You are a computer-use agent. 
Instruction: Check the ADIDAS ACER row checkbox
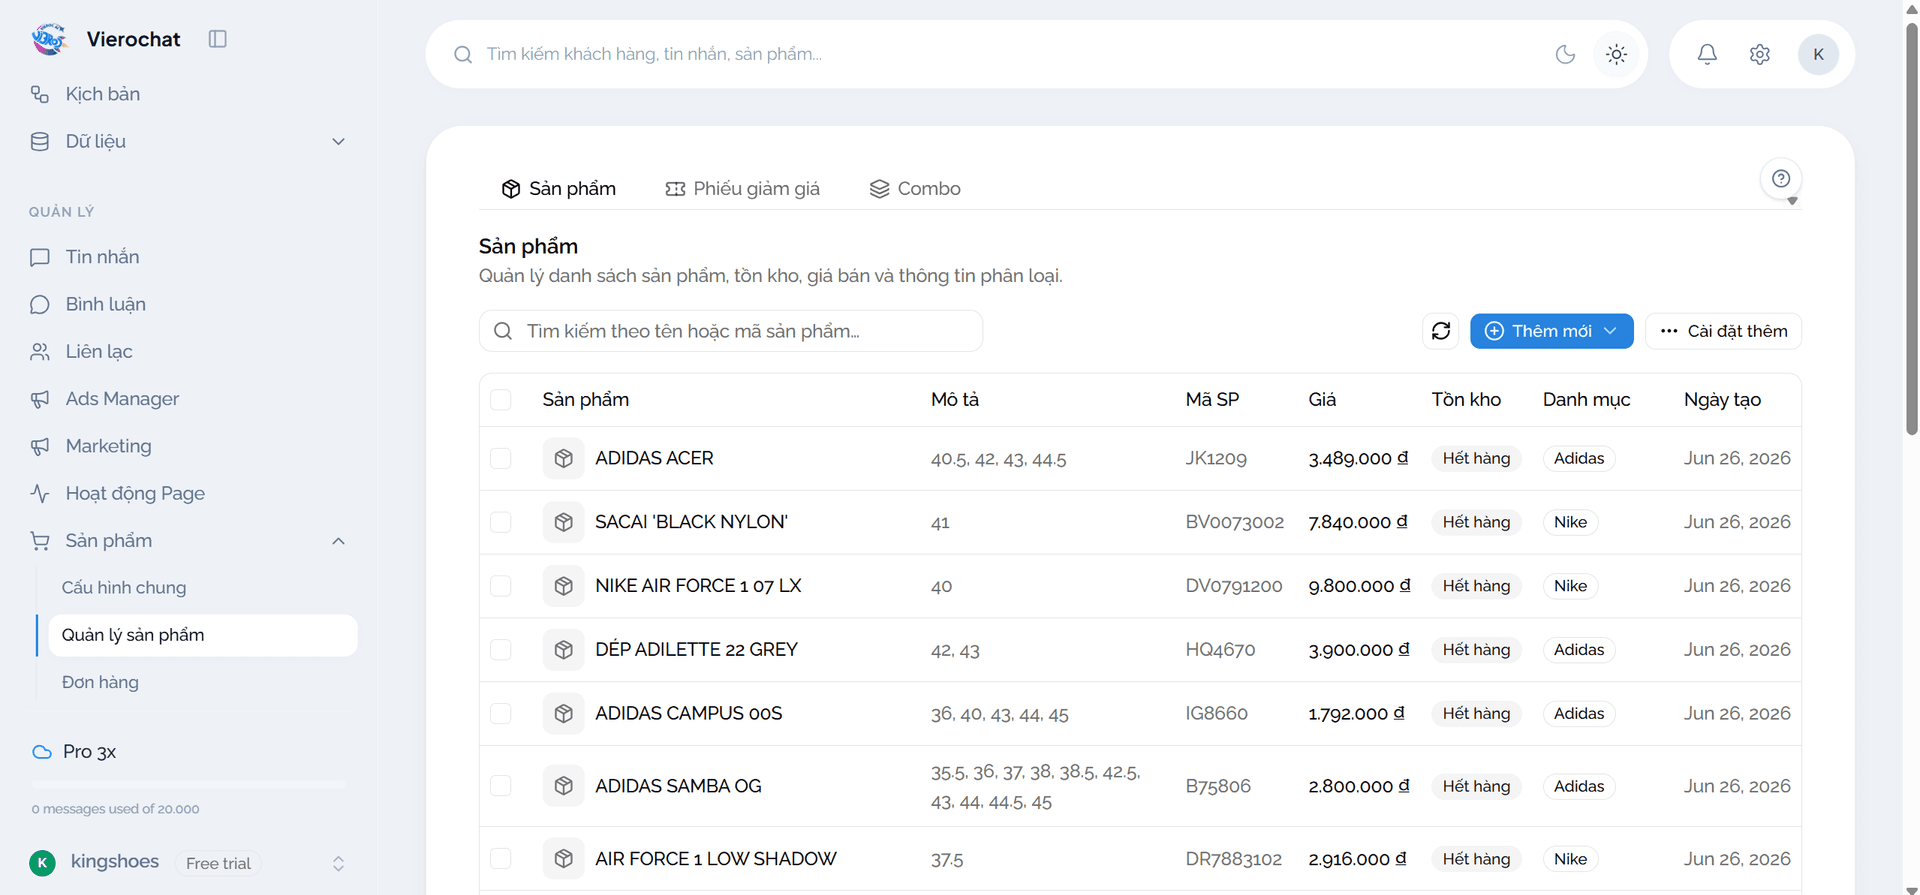point(501,458)
